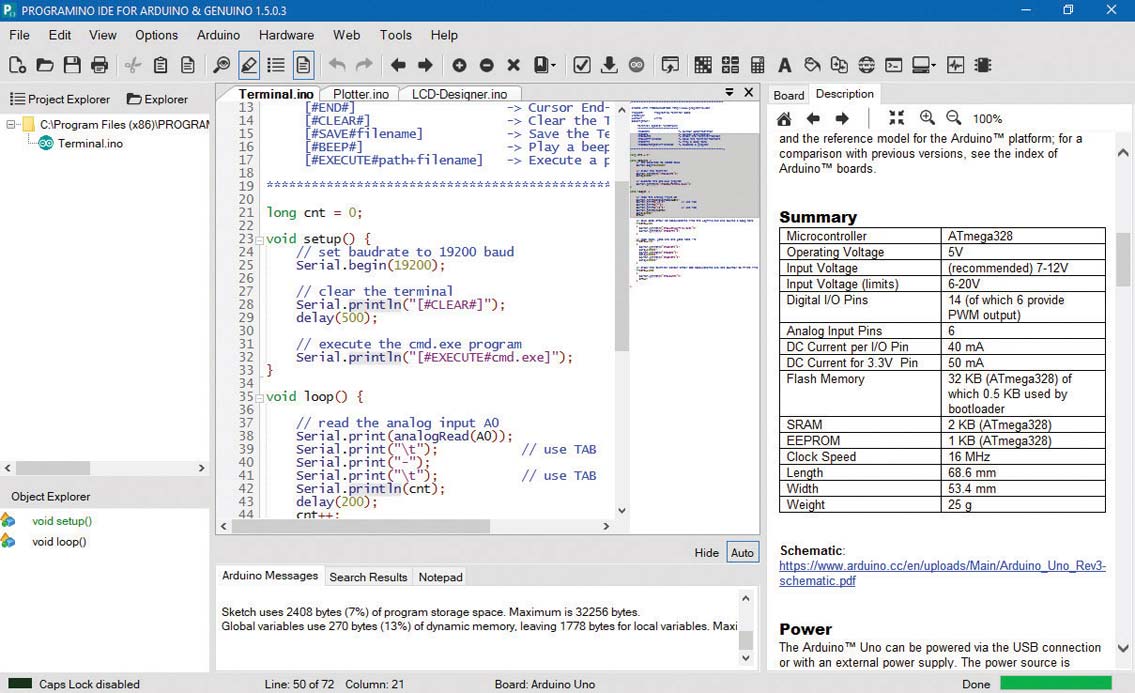Click the window with arrow toolbar icon
Viewport: 1135px width, 693px height.
(670, 65)
